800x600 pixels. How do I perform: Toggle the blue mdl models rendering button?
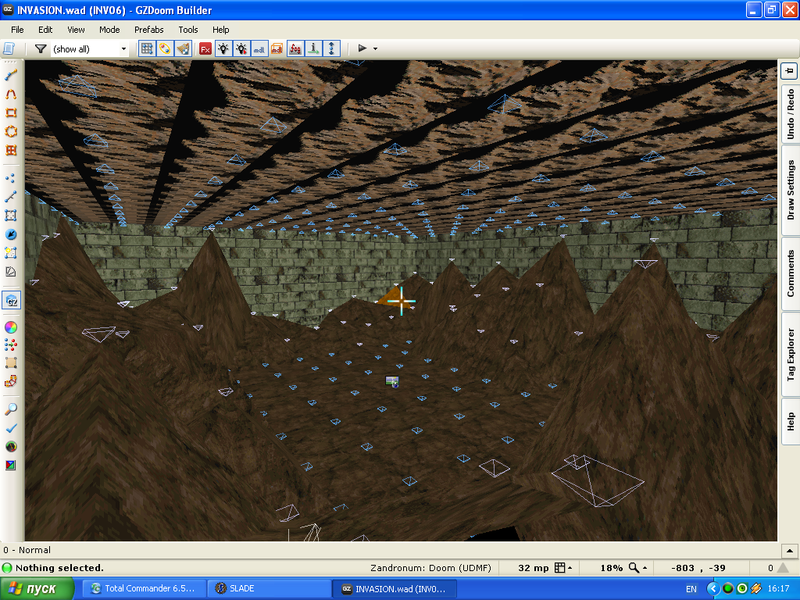[x=259, y=49]
